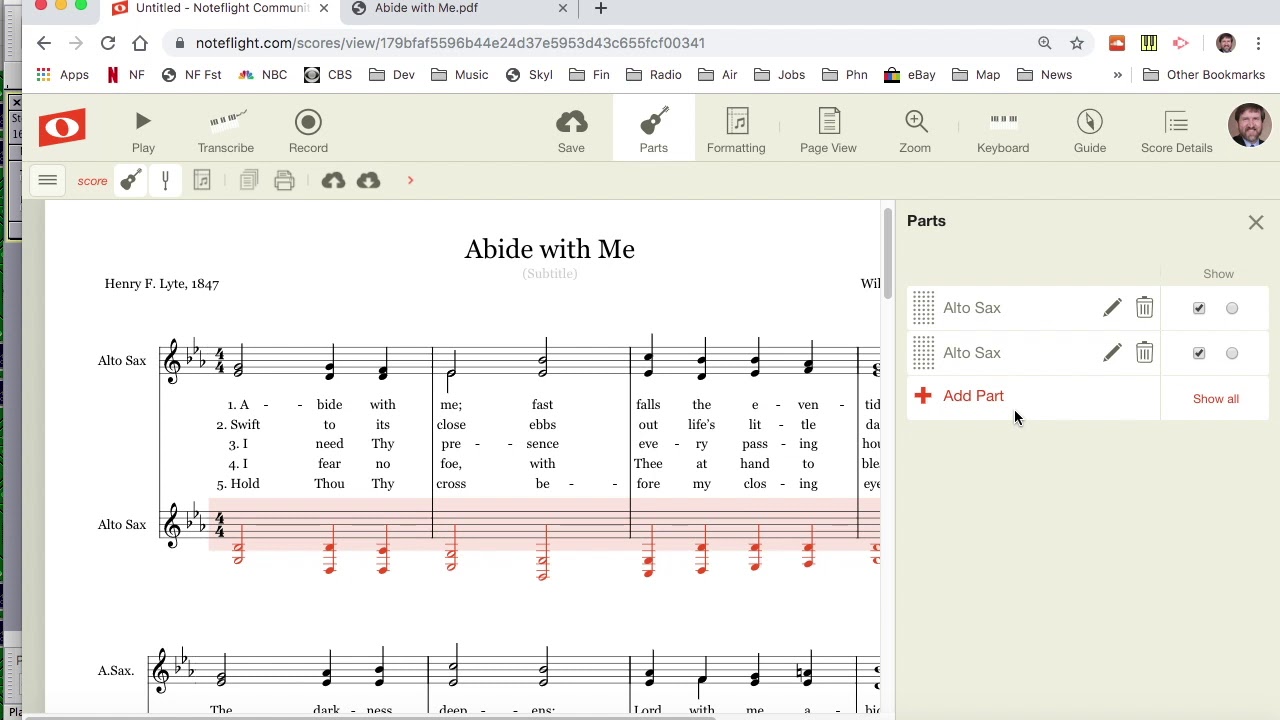1280x720 pixels.
Task: Open the NF Fst bookmark
Action: click(190, 75)
